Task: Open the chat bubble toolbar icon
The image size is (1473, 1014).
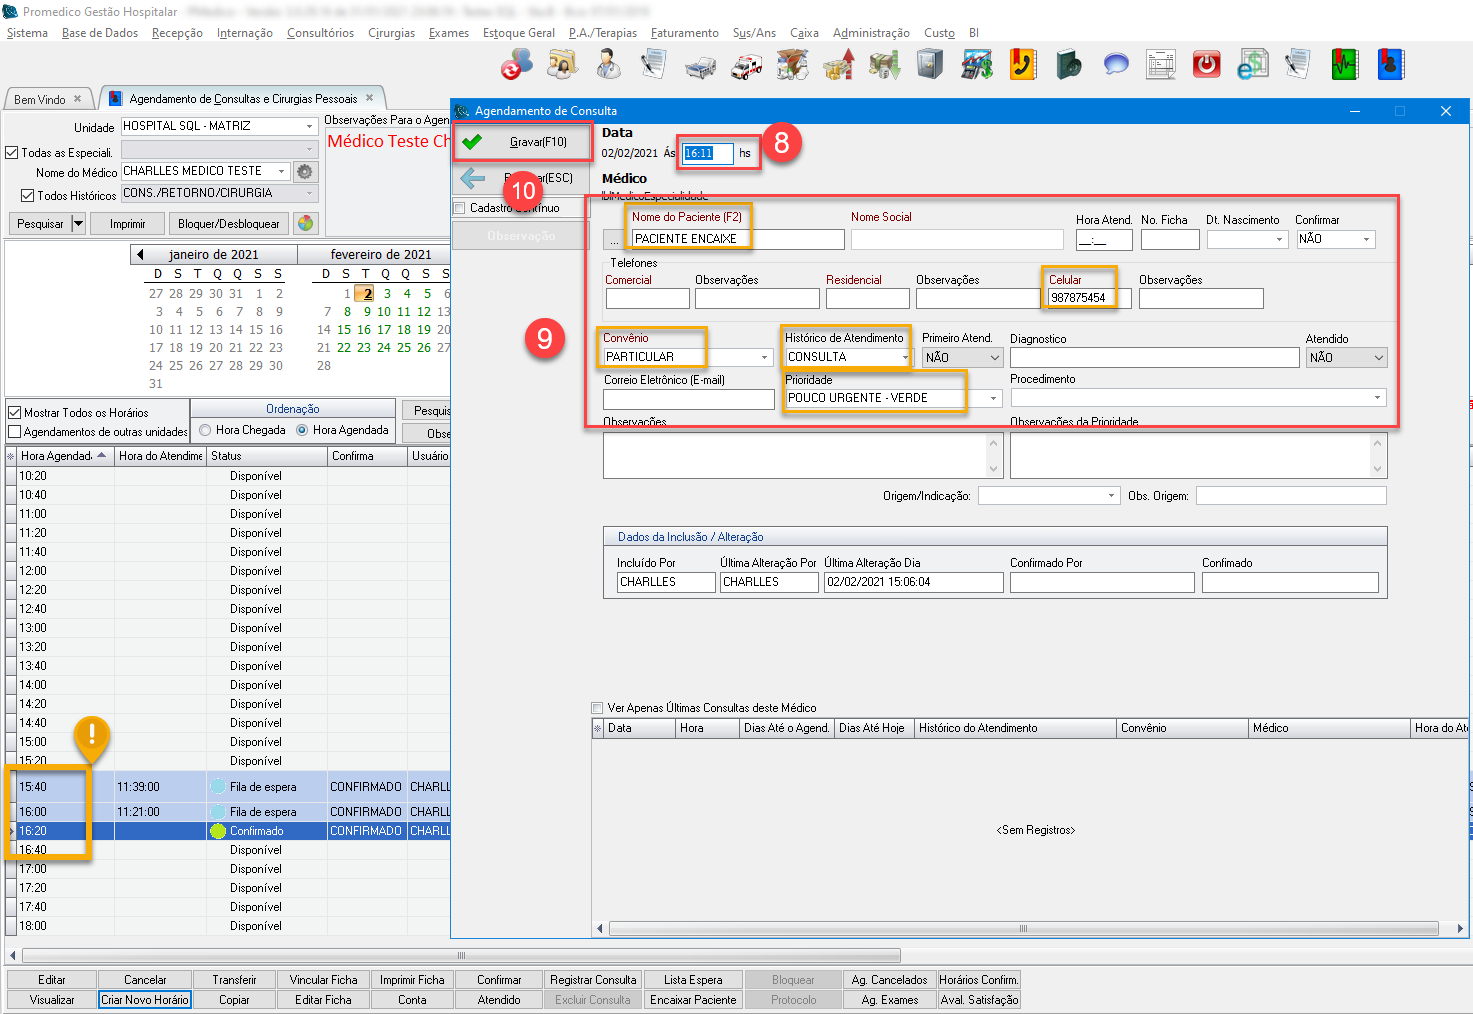Action: (x=1115, y=65)
